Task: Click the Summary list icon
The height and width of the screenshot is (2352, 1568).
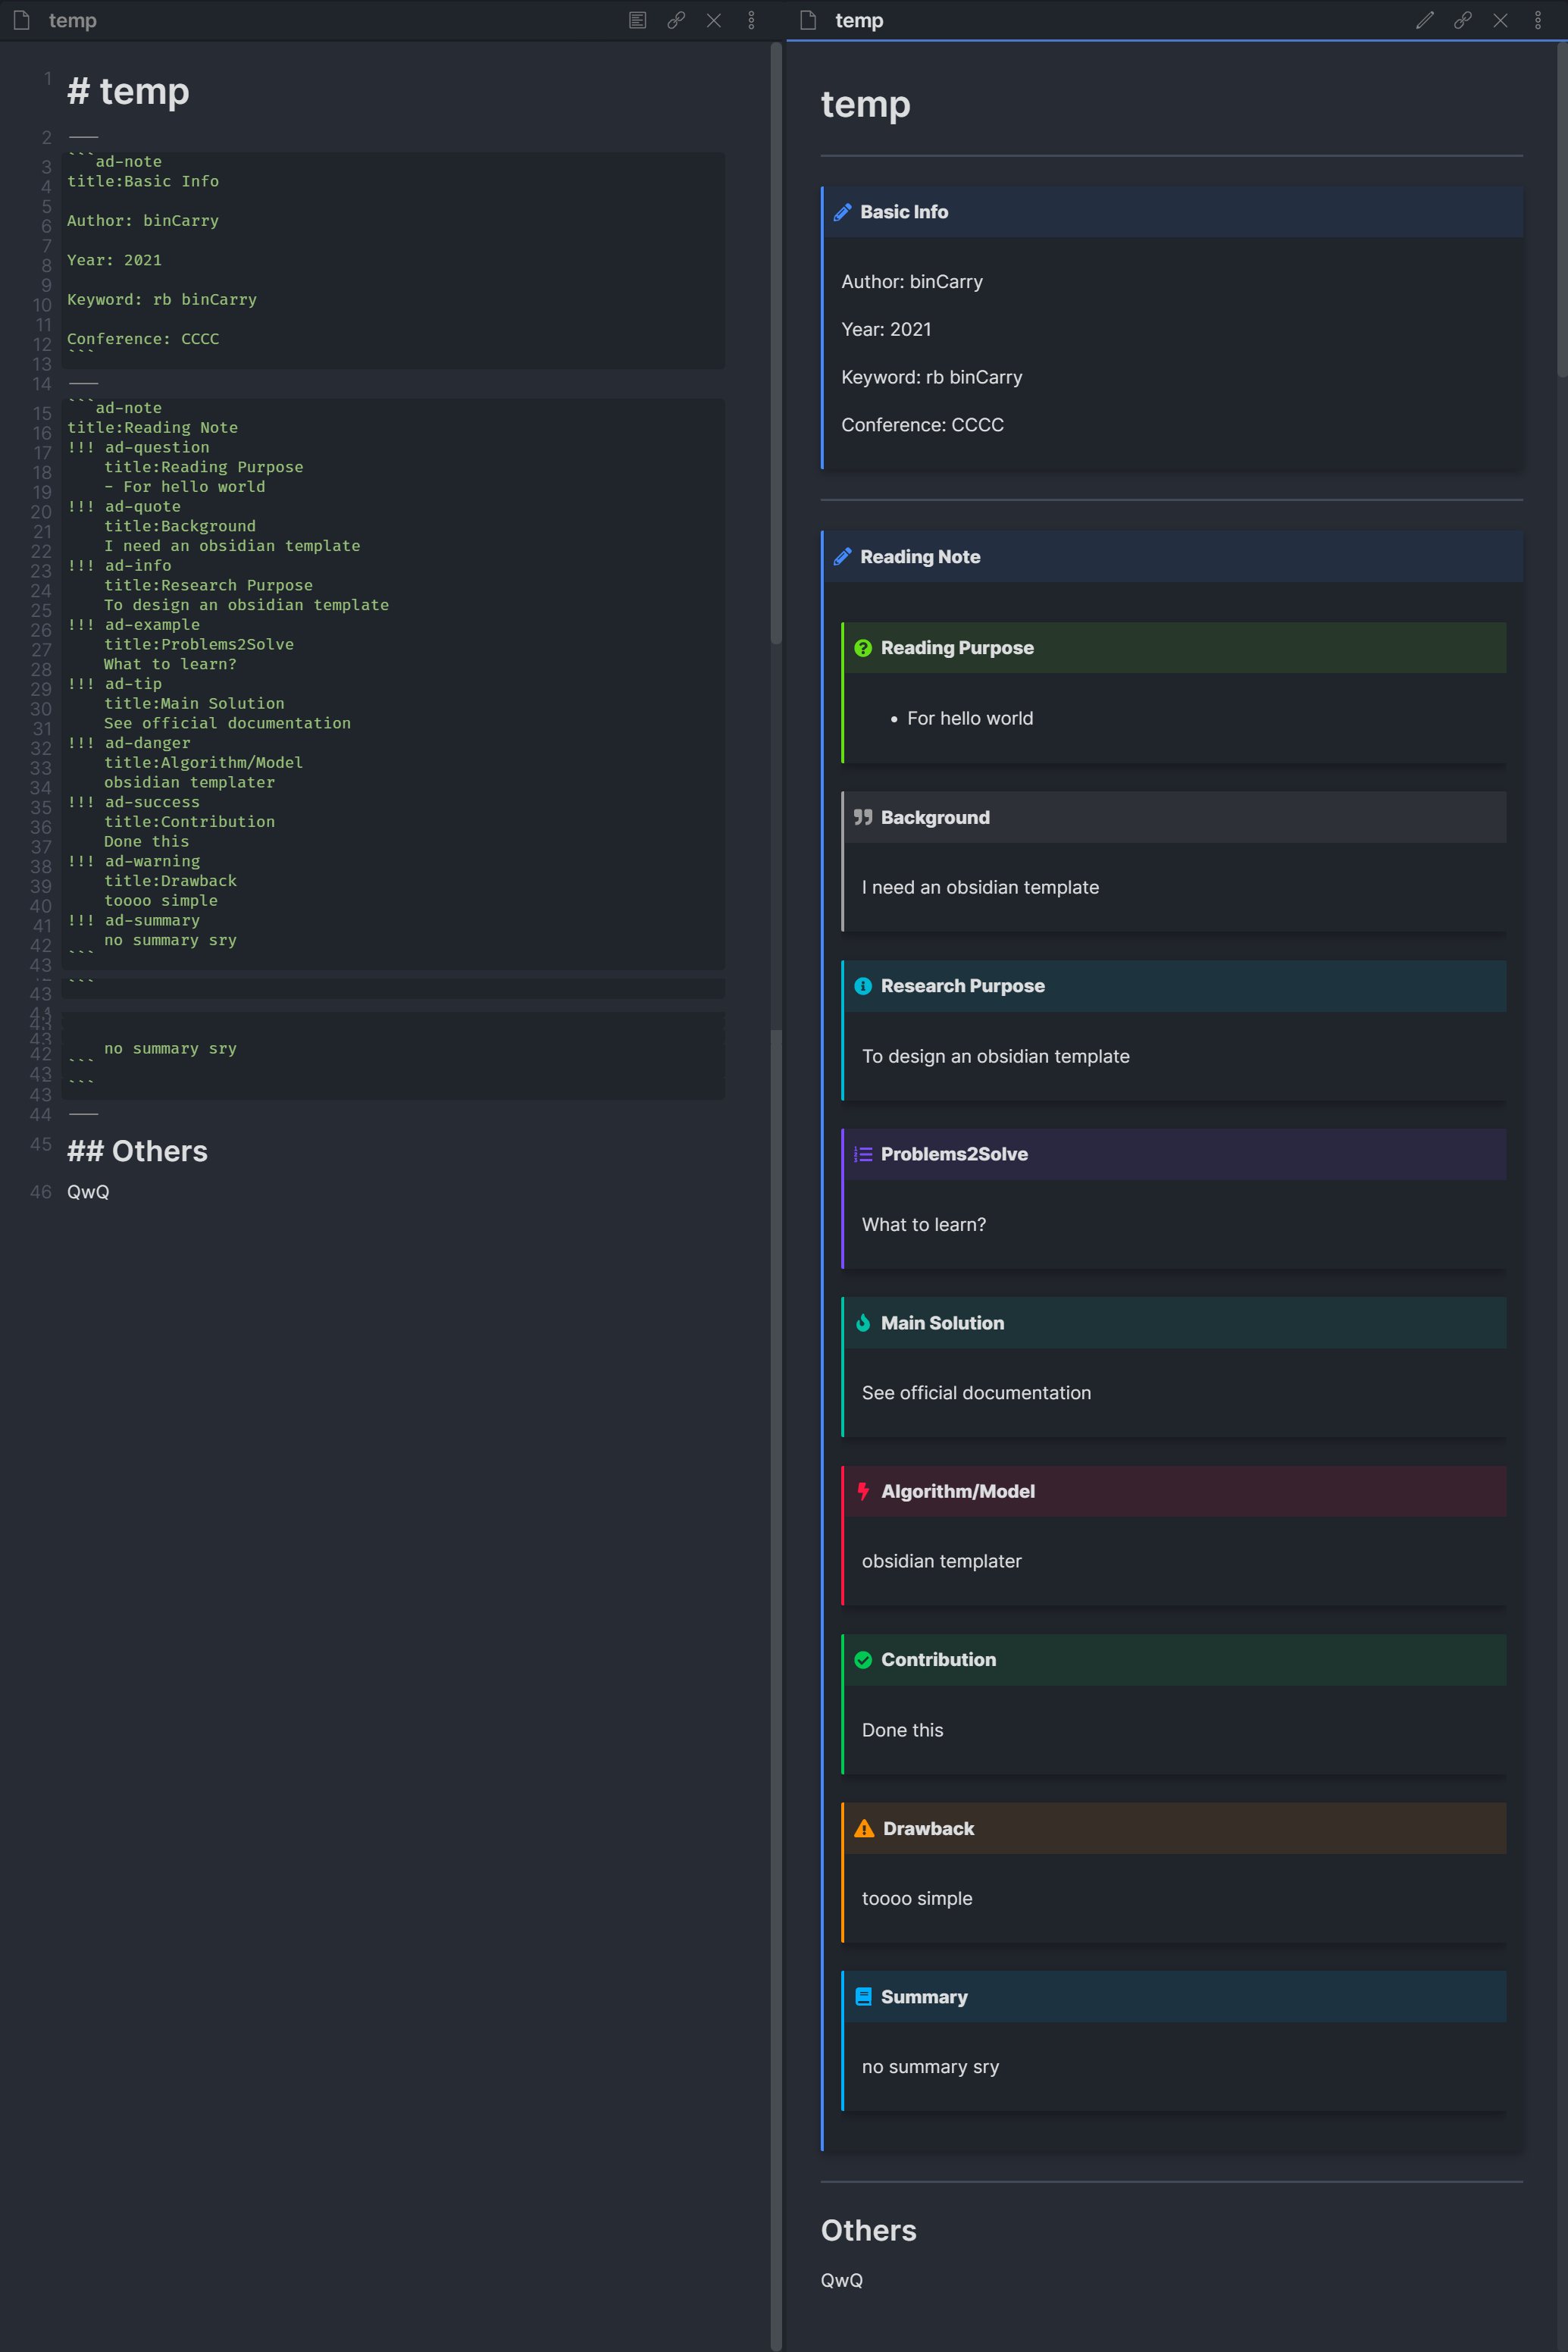Action: [x=861, y=1995]
